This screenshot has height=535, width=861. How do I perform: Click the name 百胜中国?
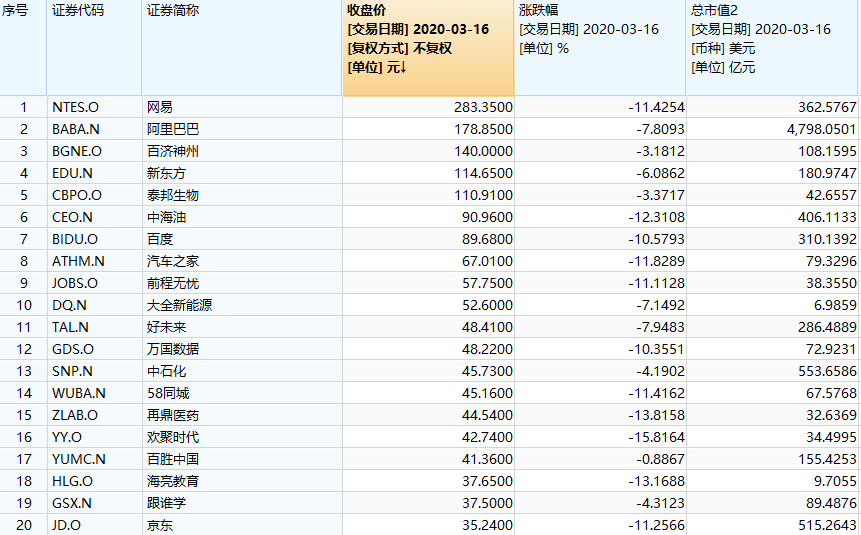(x=173, y=459)
